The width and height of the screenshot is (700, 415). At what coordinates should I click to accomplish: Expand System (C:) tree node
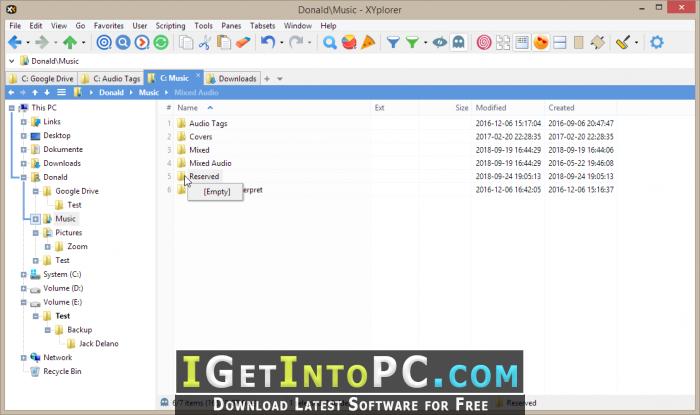click(x=24, y=274)
